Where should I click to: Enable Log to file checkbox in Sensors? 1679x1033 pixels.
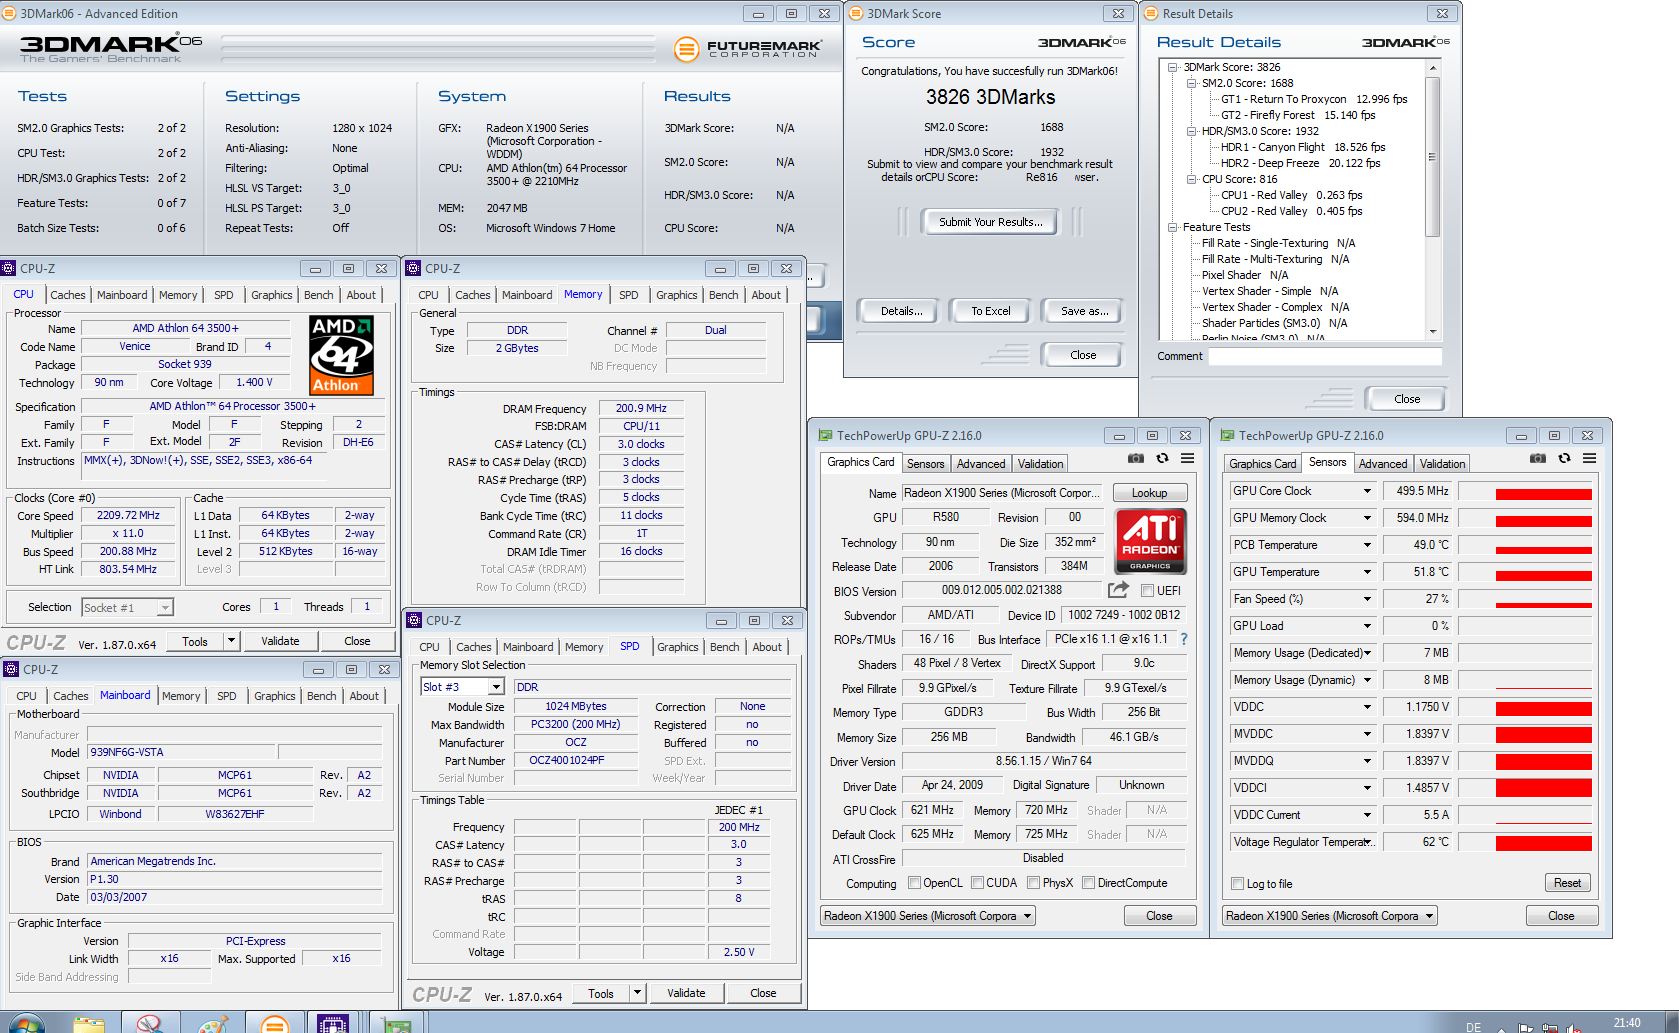[x=1238, y=884]
